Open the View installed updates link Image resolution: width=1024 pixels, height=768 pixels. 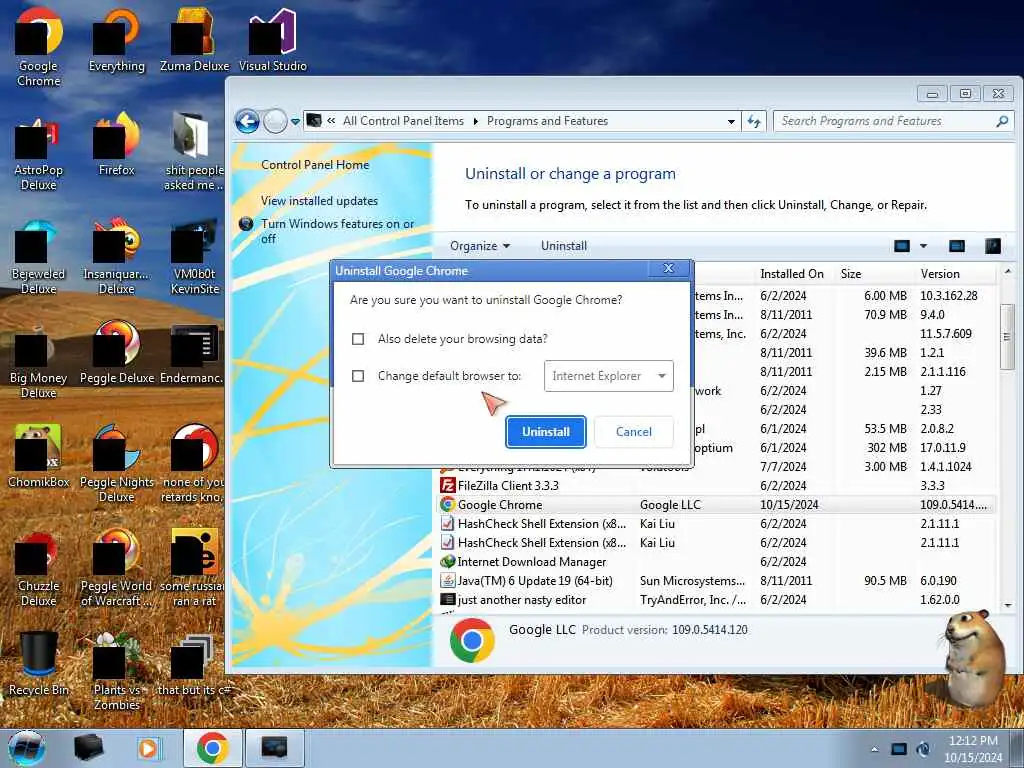tap(319, 201)
